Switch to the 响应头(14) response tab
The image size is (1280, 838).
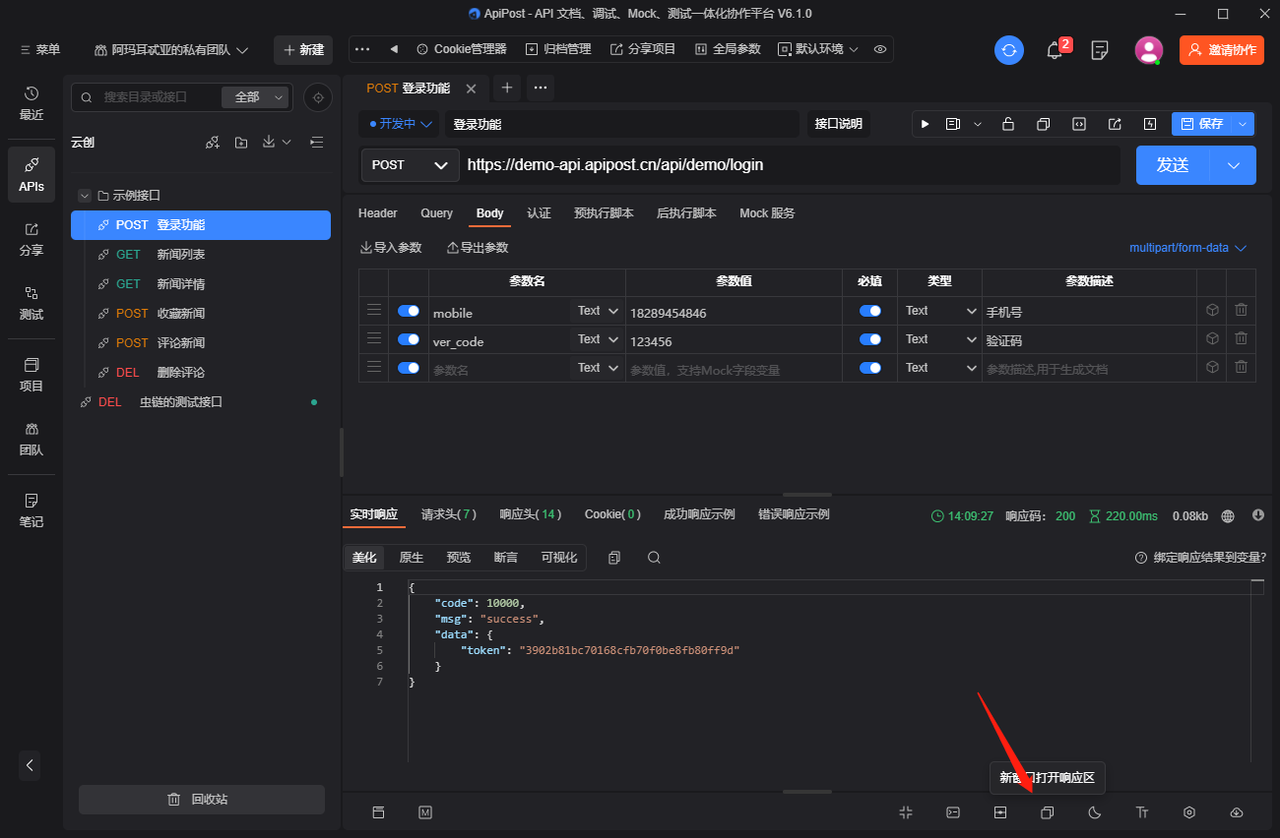tap(530, 515)
